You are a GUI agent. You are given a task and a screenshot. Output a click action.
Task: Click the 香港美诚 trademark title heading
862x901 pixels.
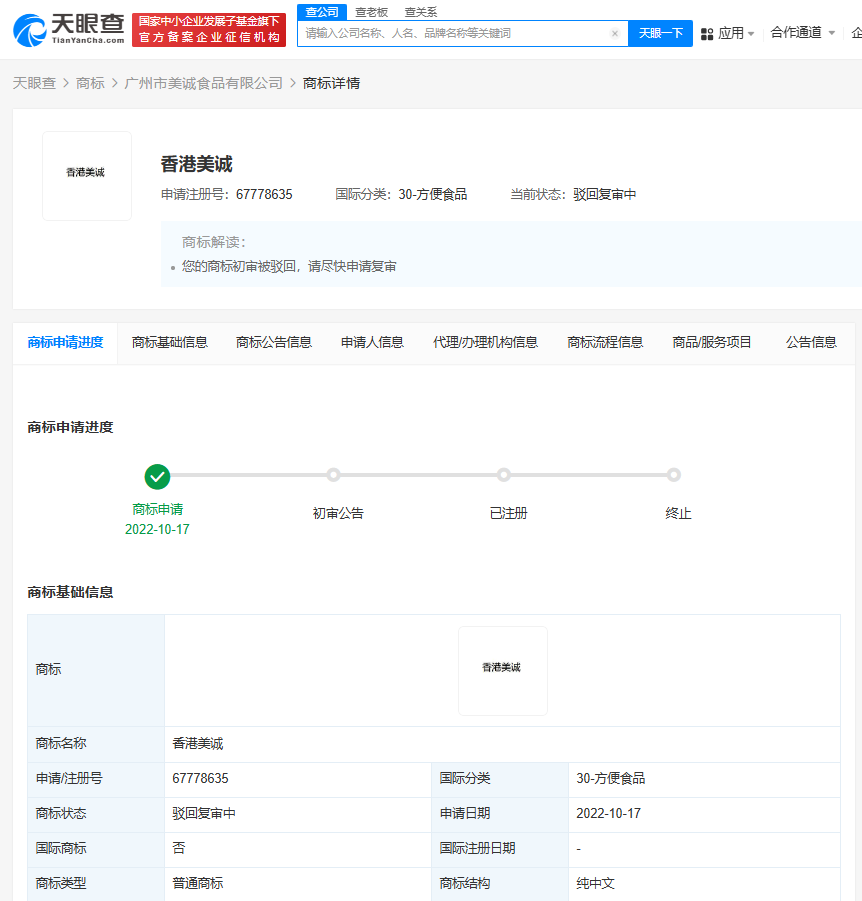click(x=197, y=164)
